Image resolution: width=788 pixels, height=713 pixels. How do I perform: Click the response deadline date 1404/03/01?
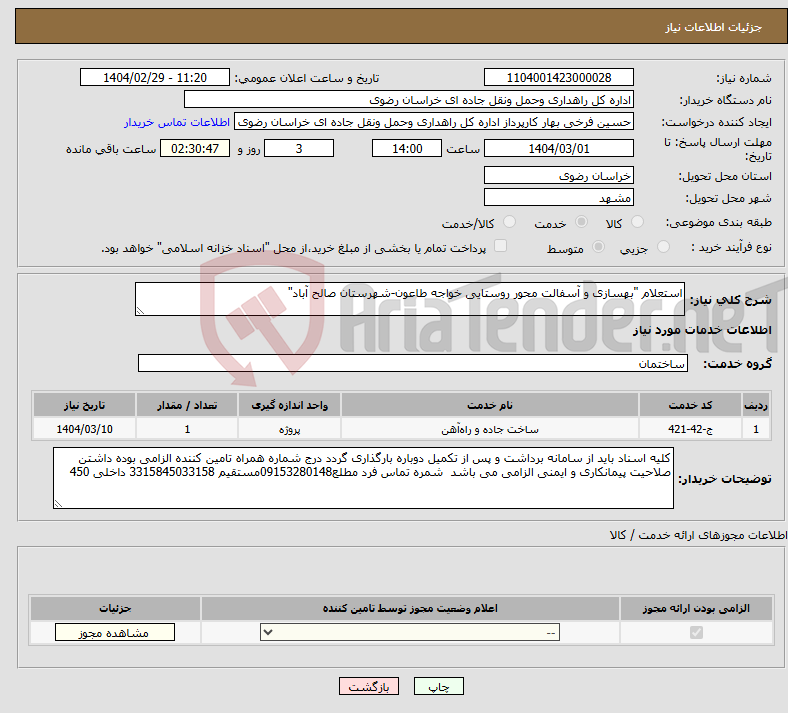(558, 148)
